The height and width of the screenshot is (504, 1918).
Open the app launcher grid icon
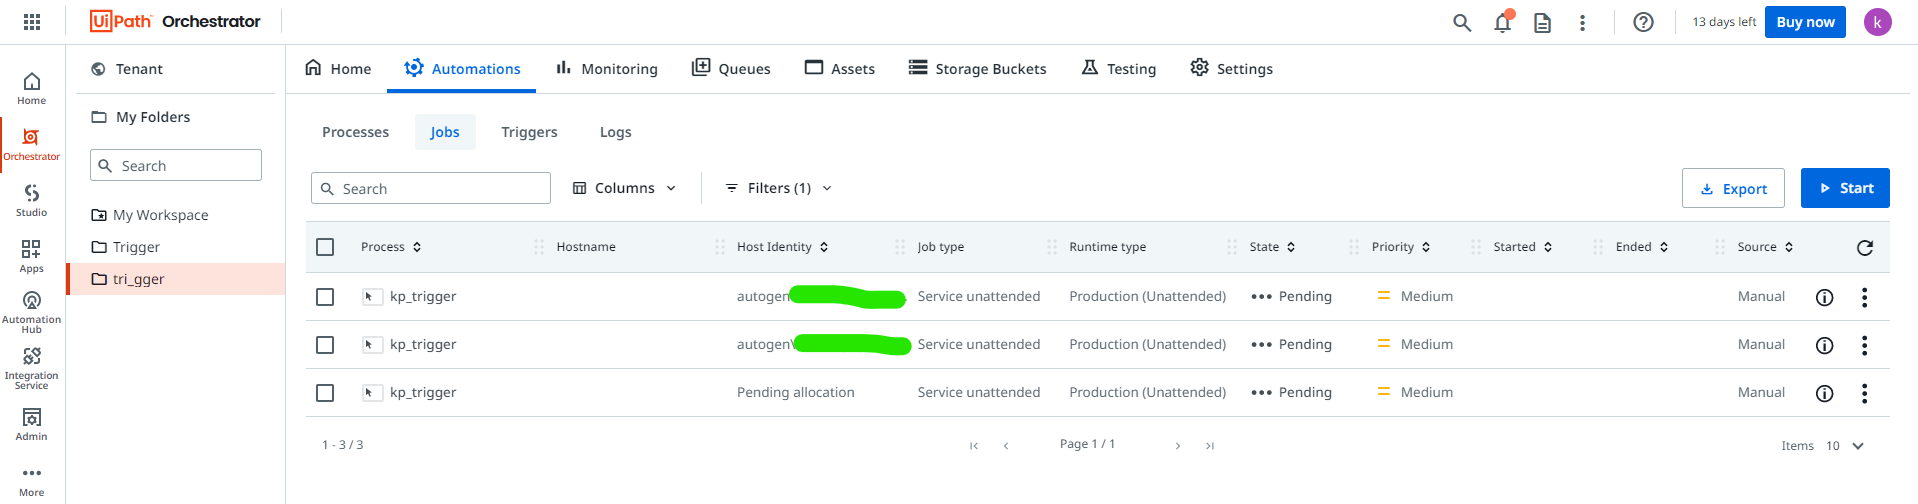pos(32,22)
